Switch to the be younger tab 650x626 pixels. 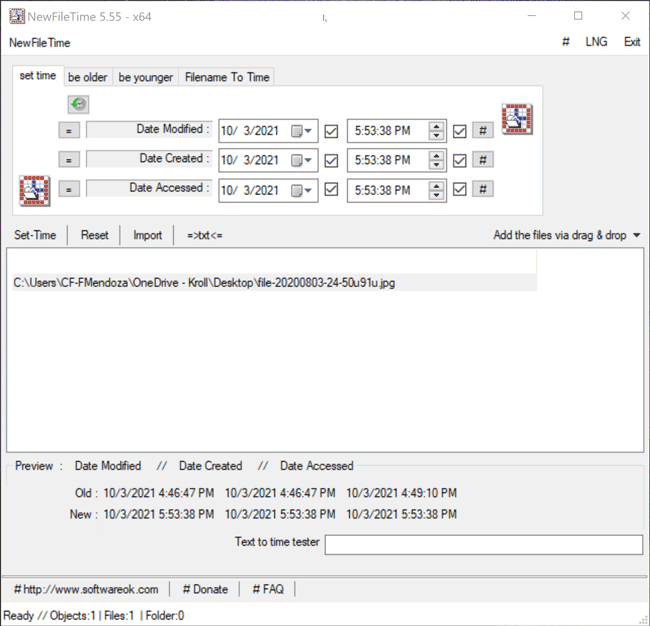coord(146,77)
